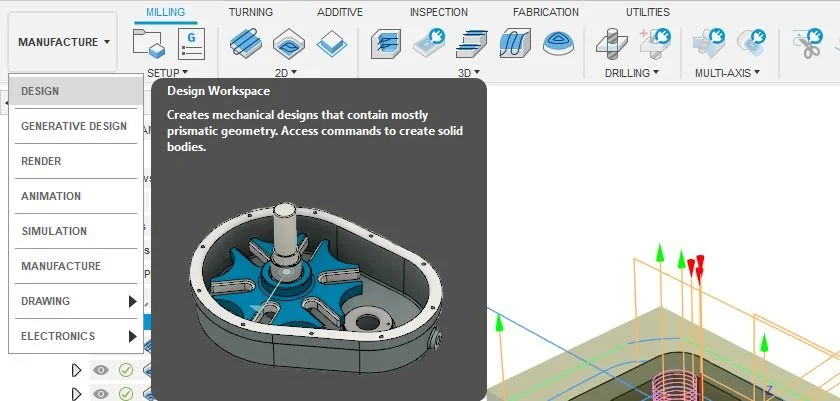Viewport: 840px width, 401px height.
Task: Click the extension-locked Hole Recognition icon
Action: [x=655, y=42]
